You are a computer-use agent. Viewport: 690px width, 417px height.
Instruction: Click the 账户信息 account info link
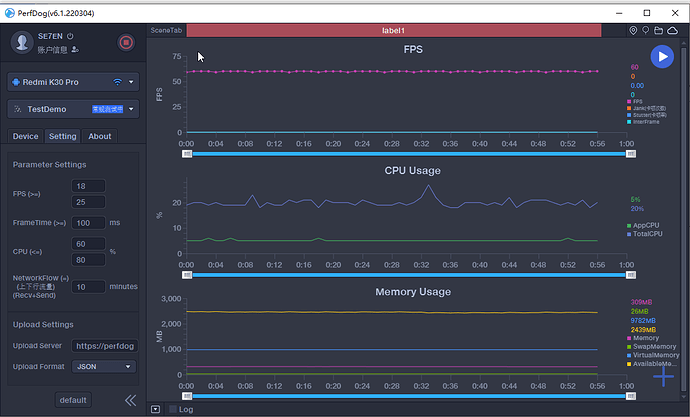(x=52, y=50)
